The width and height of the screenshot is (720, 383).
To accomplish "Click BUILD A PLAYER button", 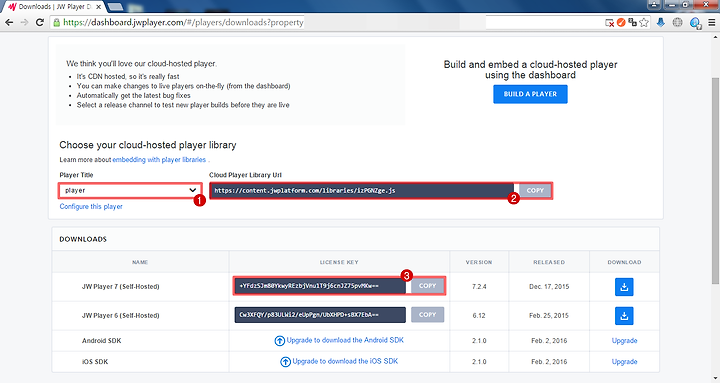I will pos(530,94).
